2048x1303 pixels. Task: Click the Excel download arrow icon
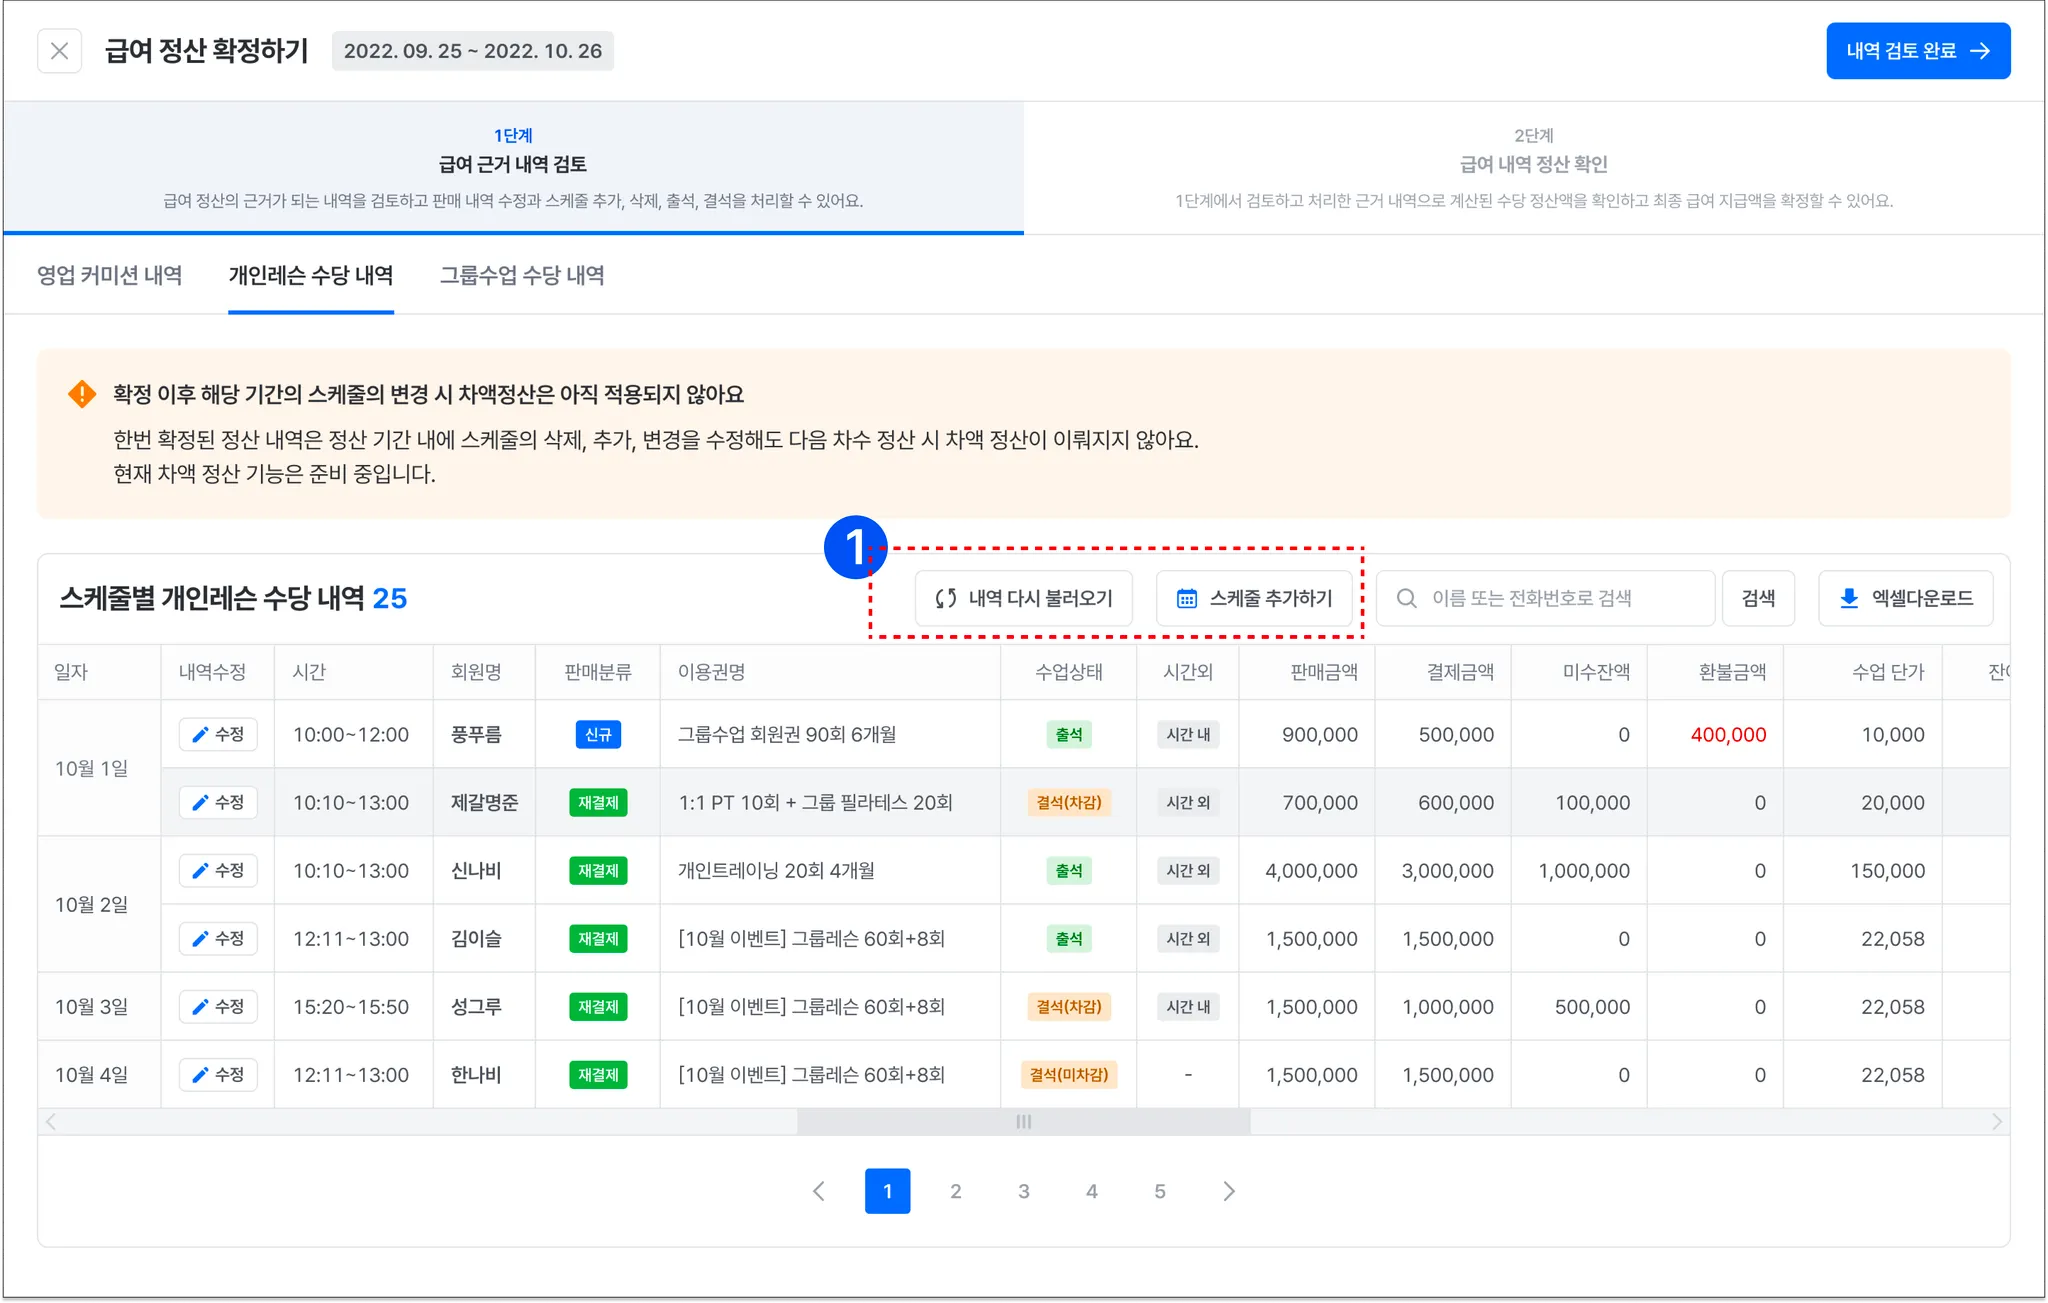click(1849, 598)
